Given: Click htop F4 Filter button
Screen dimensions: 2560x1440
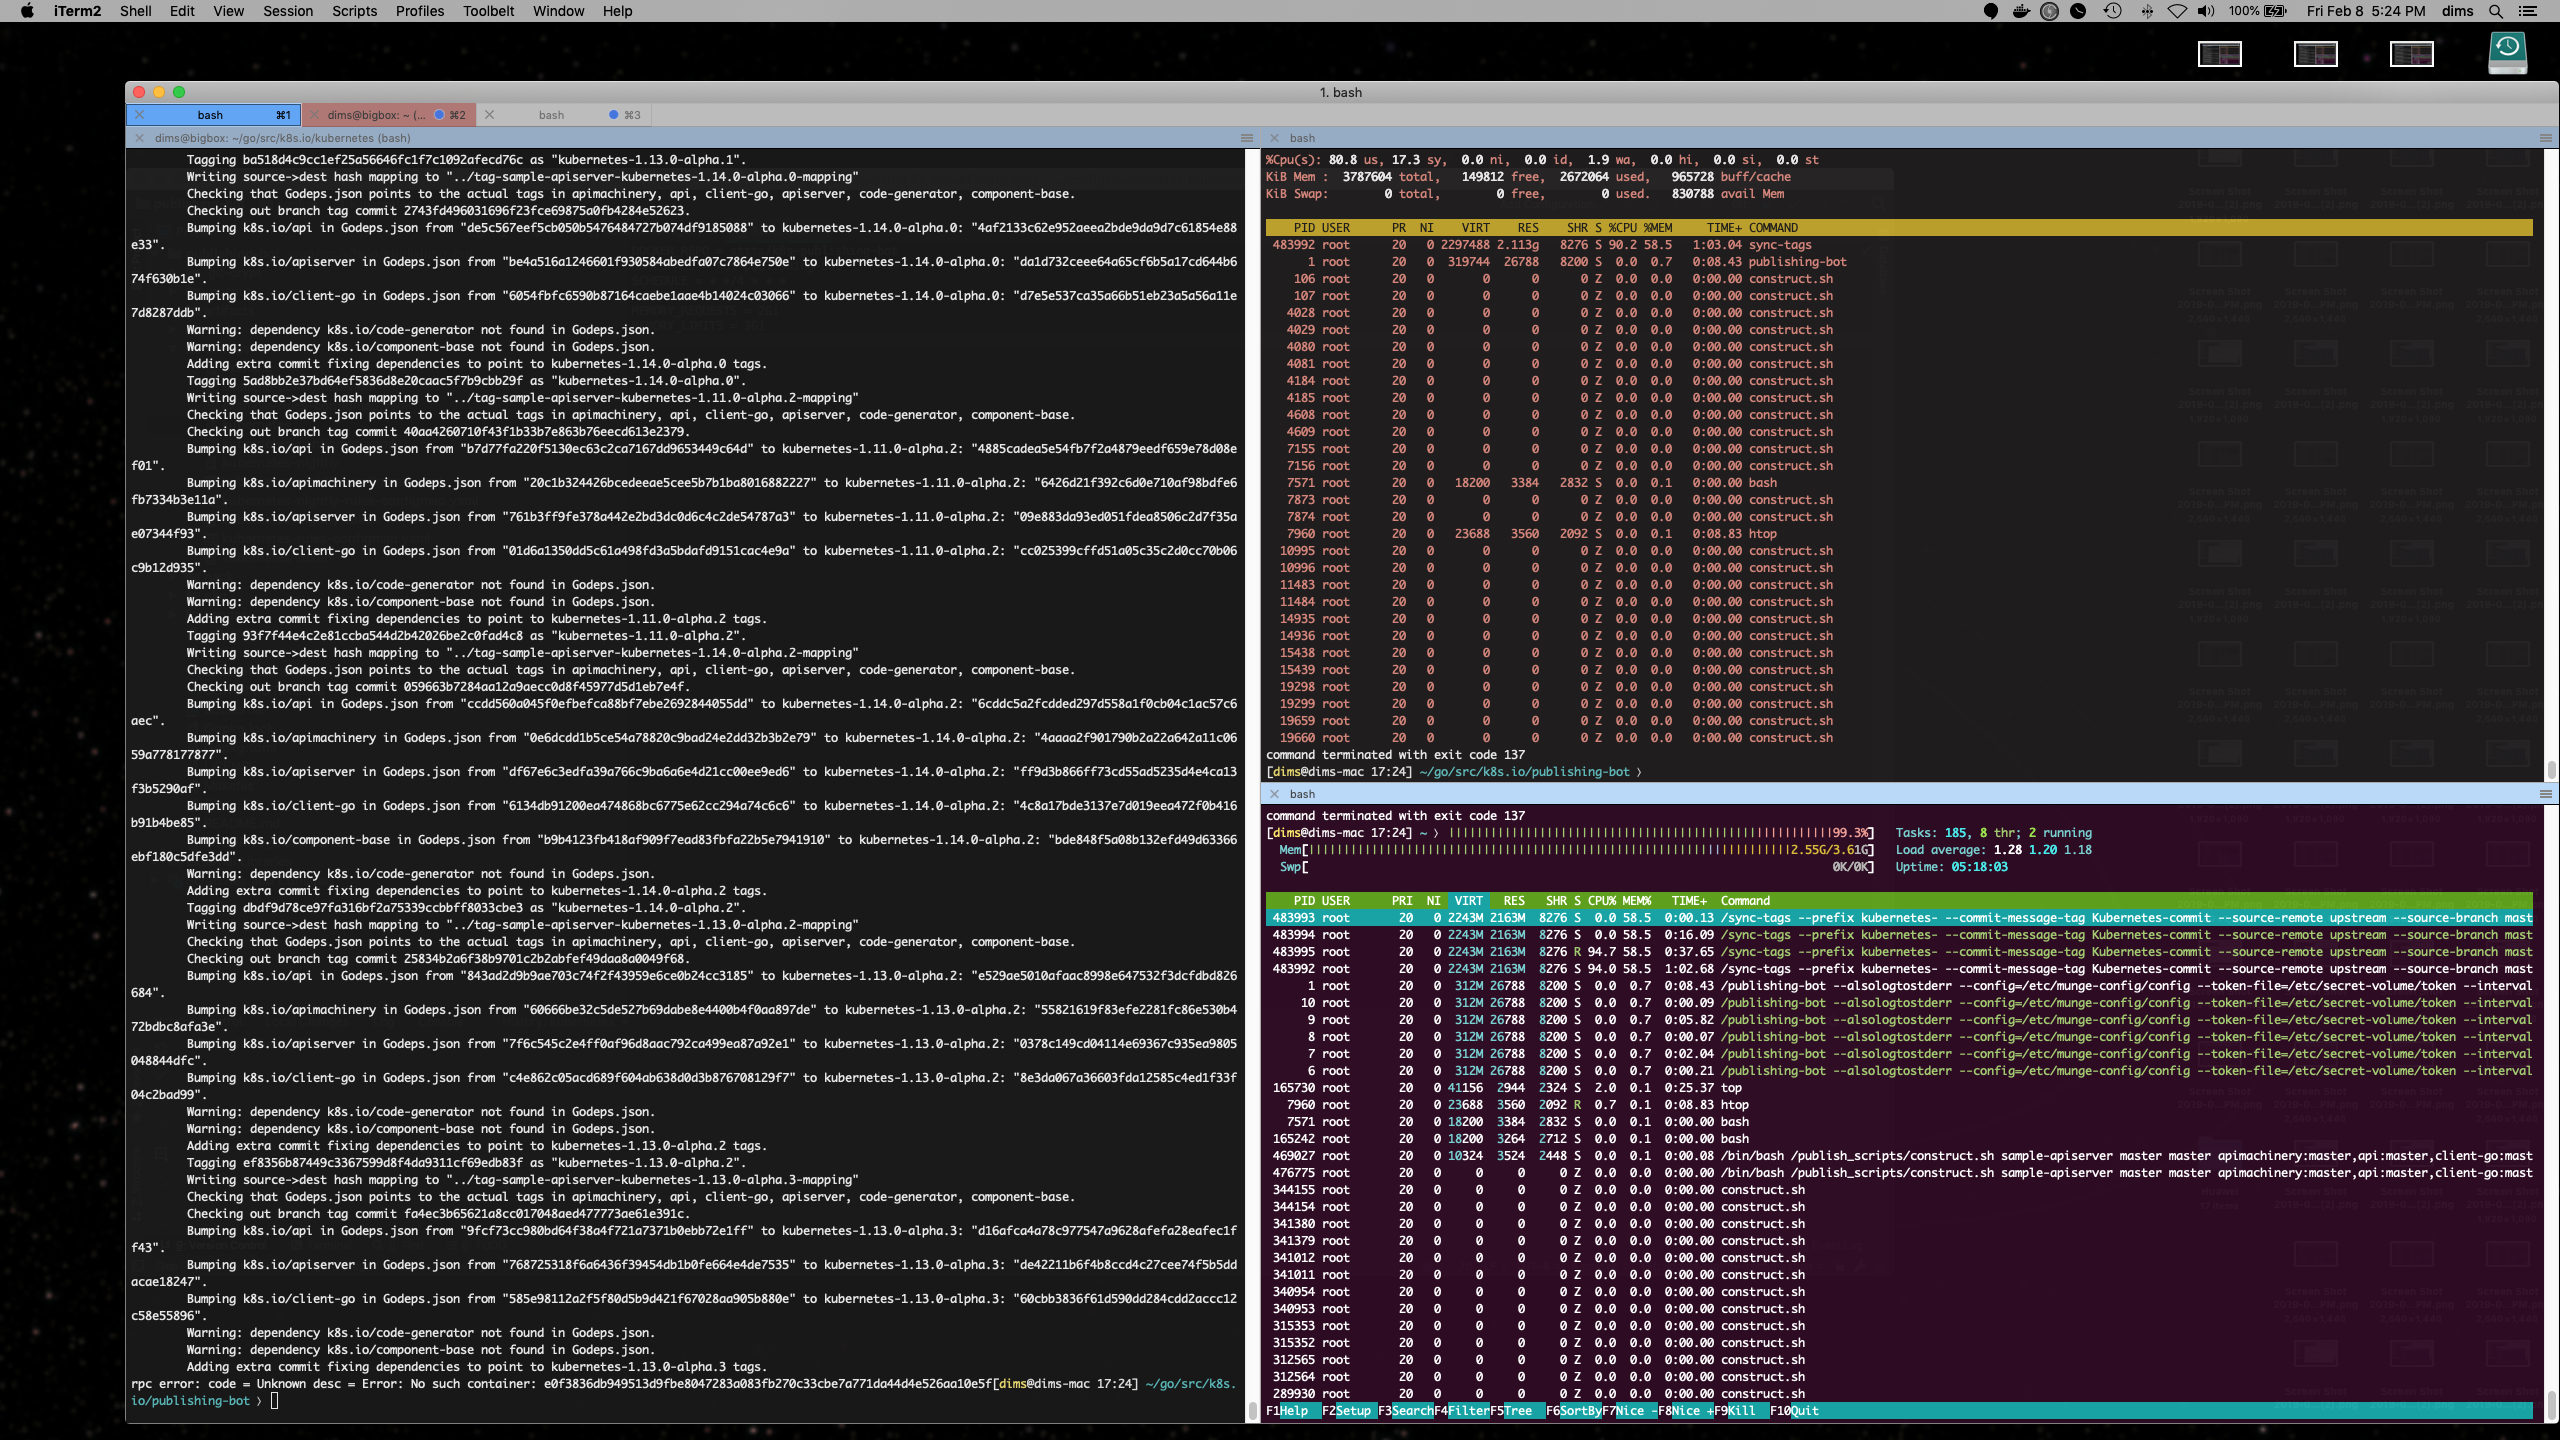Looking at the screenshot, I should 1461,1411.
